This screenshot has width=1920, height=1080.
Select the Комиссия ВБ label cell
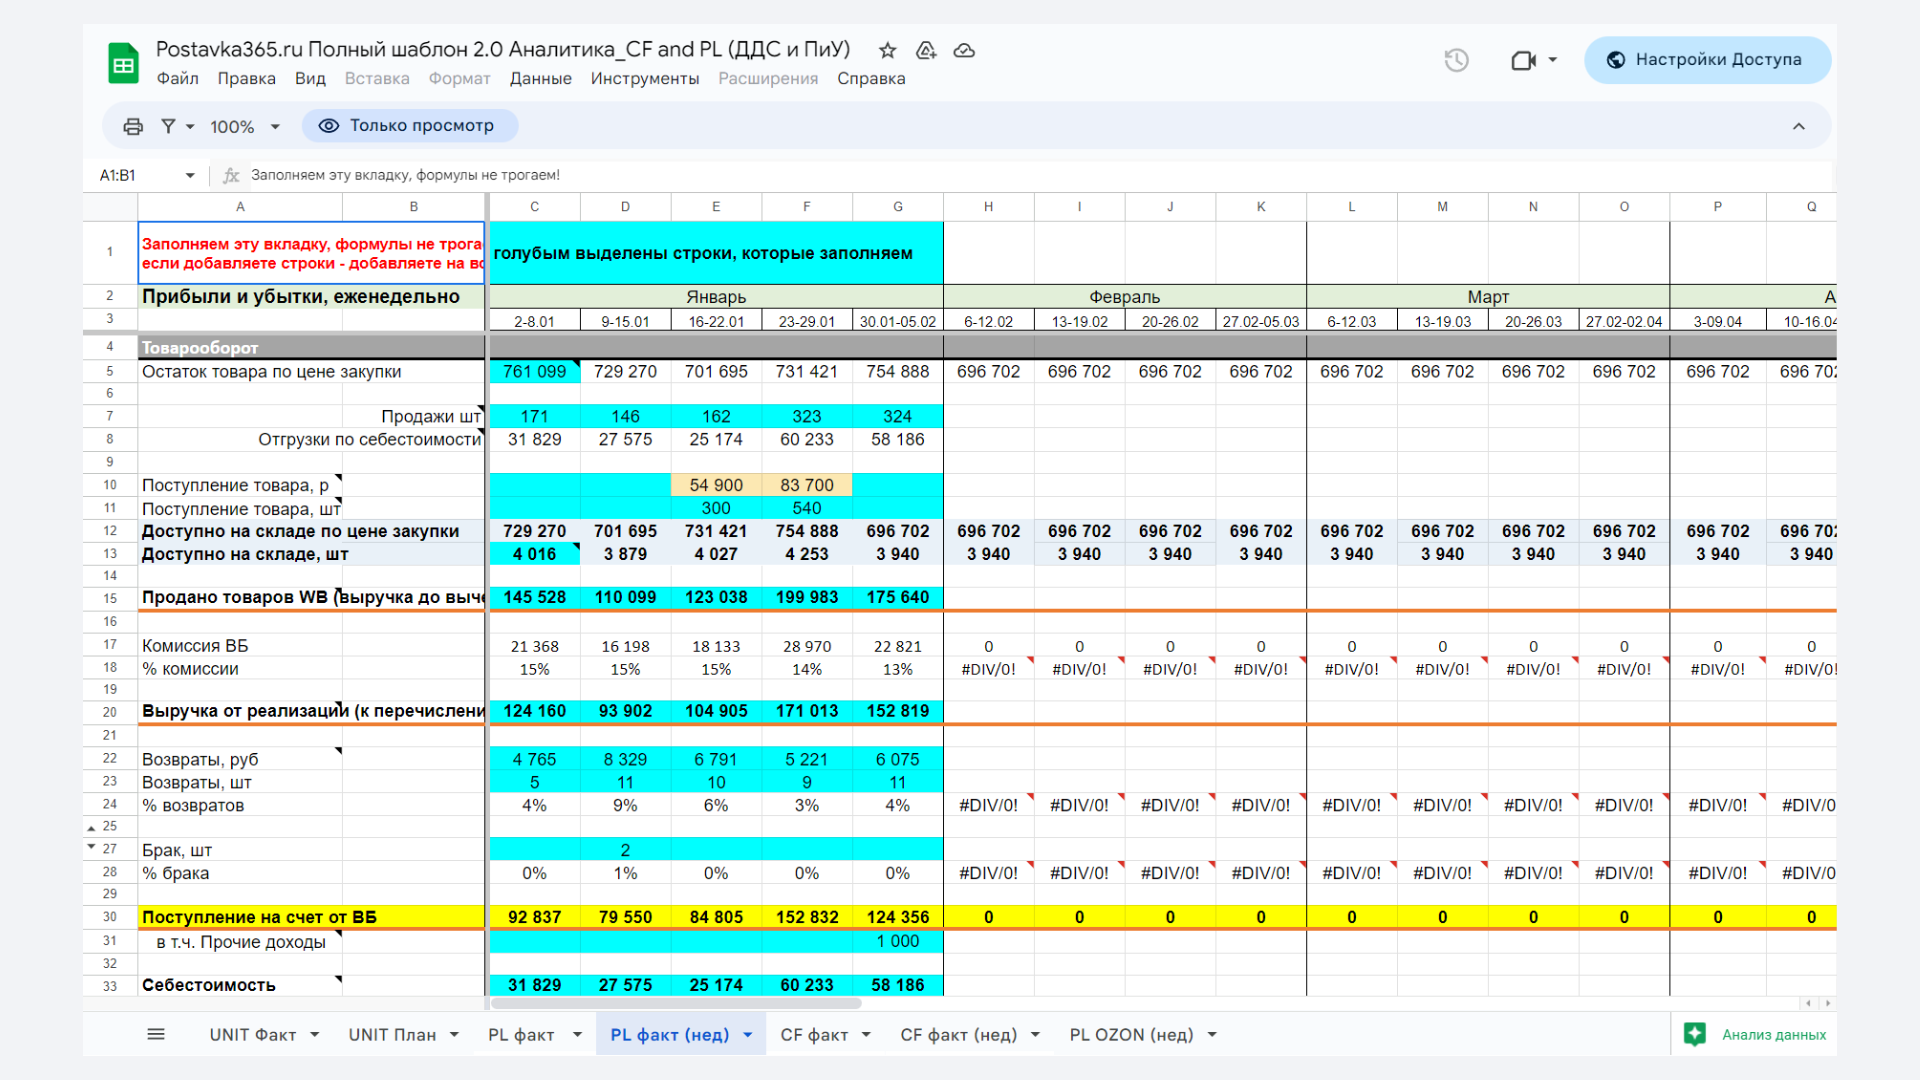click(240, 646)
